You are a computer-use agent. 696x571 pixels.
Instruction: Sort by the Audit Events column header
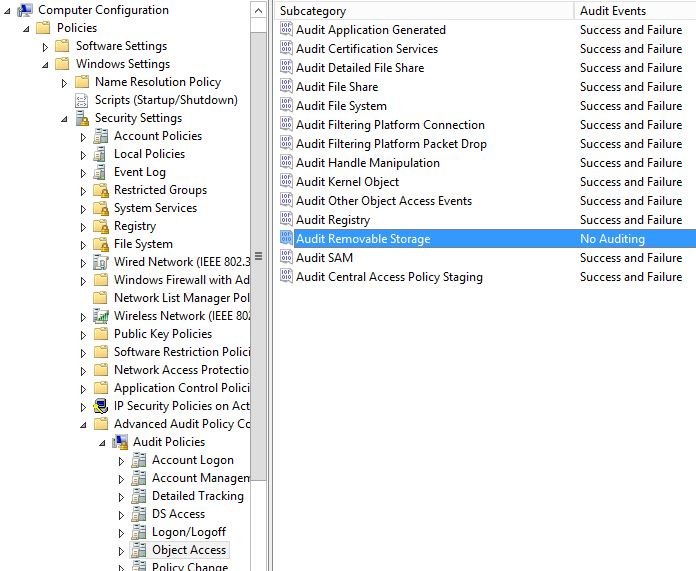tap(630, 10)
